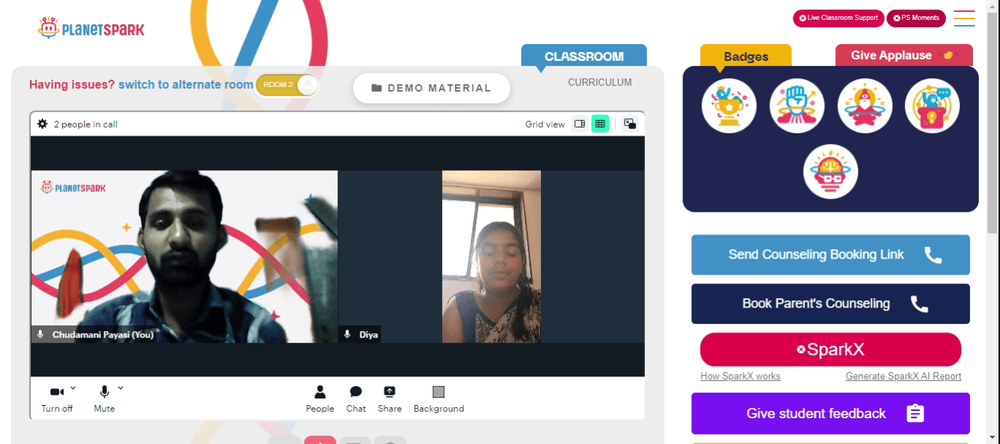Click mic icon beside Chudamani Payasi
1000x444 pixels.
point(41,334)
